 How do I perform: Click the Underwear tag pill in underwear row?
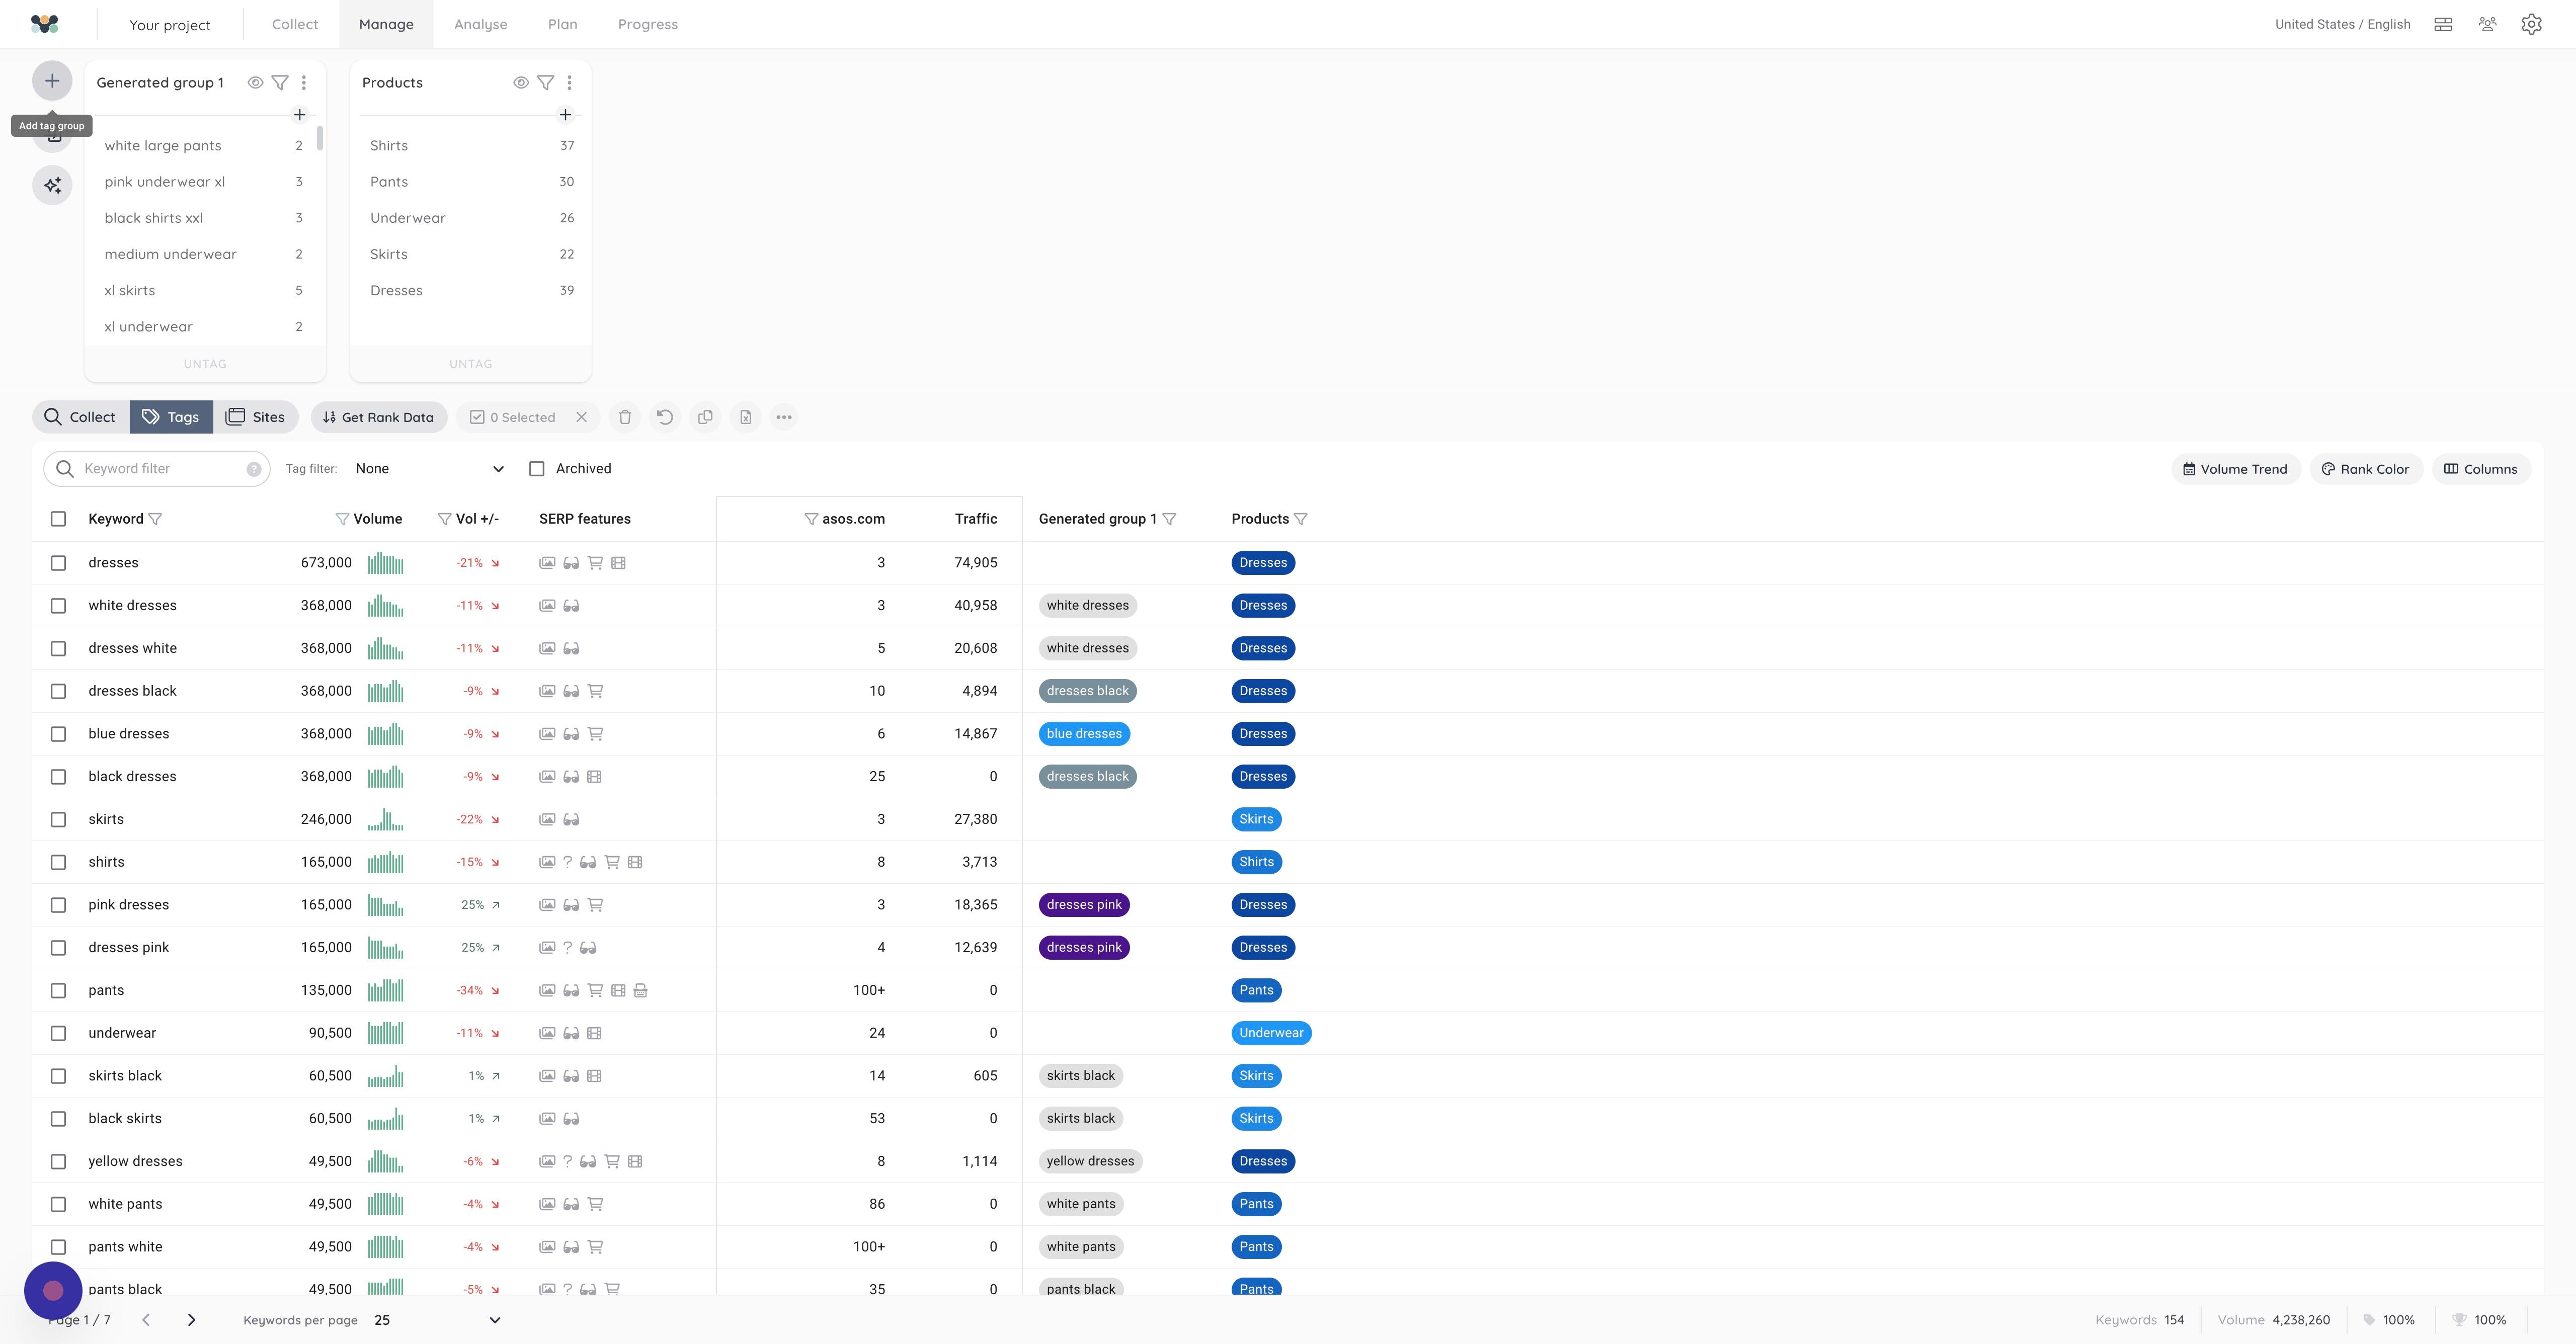pos(1271,1033)
